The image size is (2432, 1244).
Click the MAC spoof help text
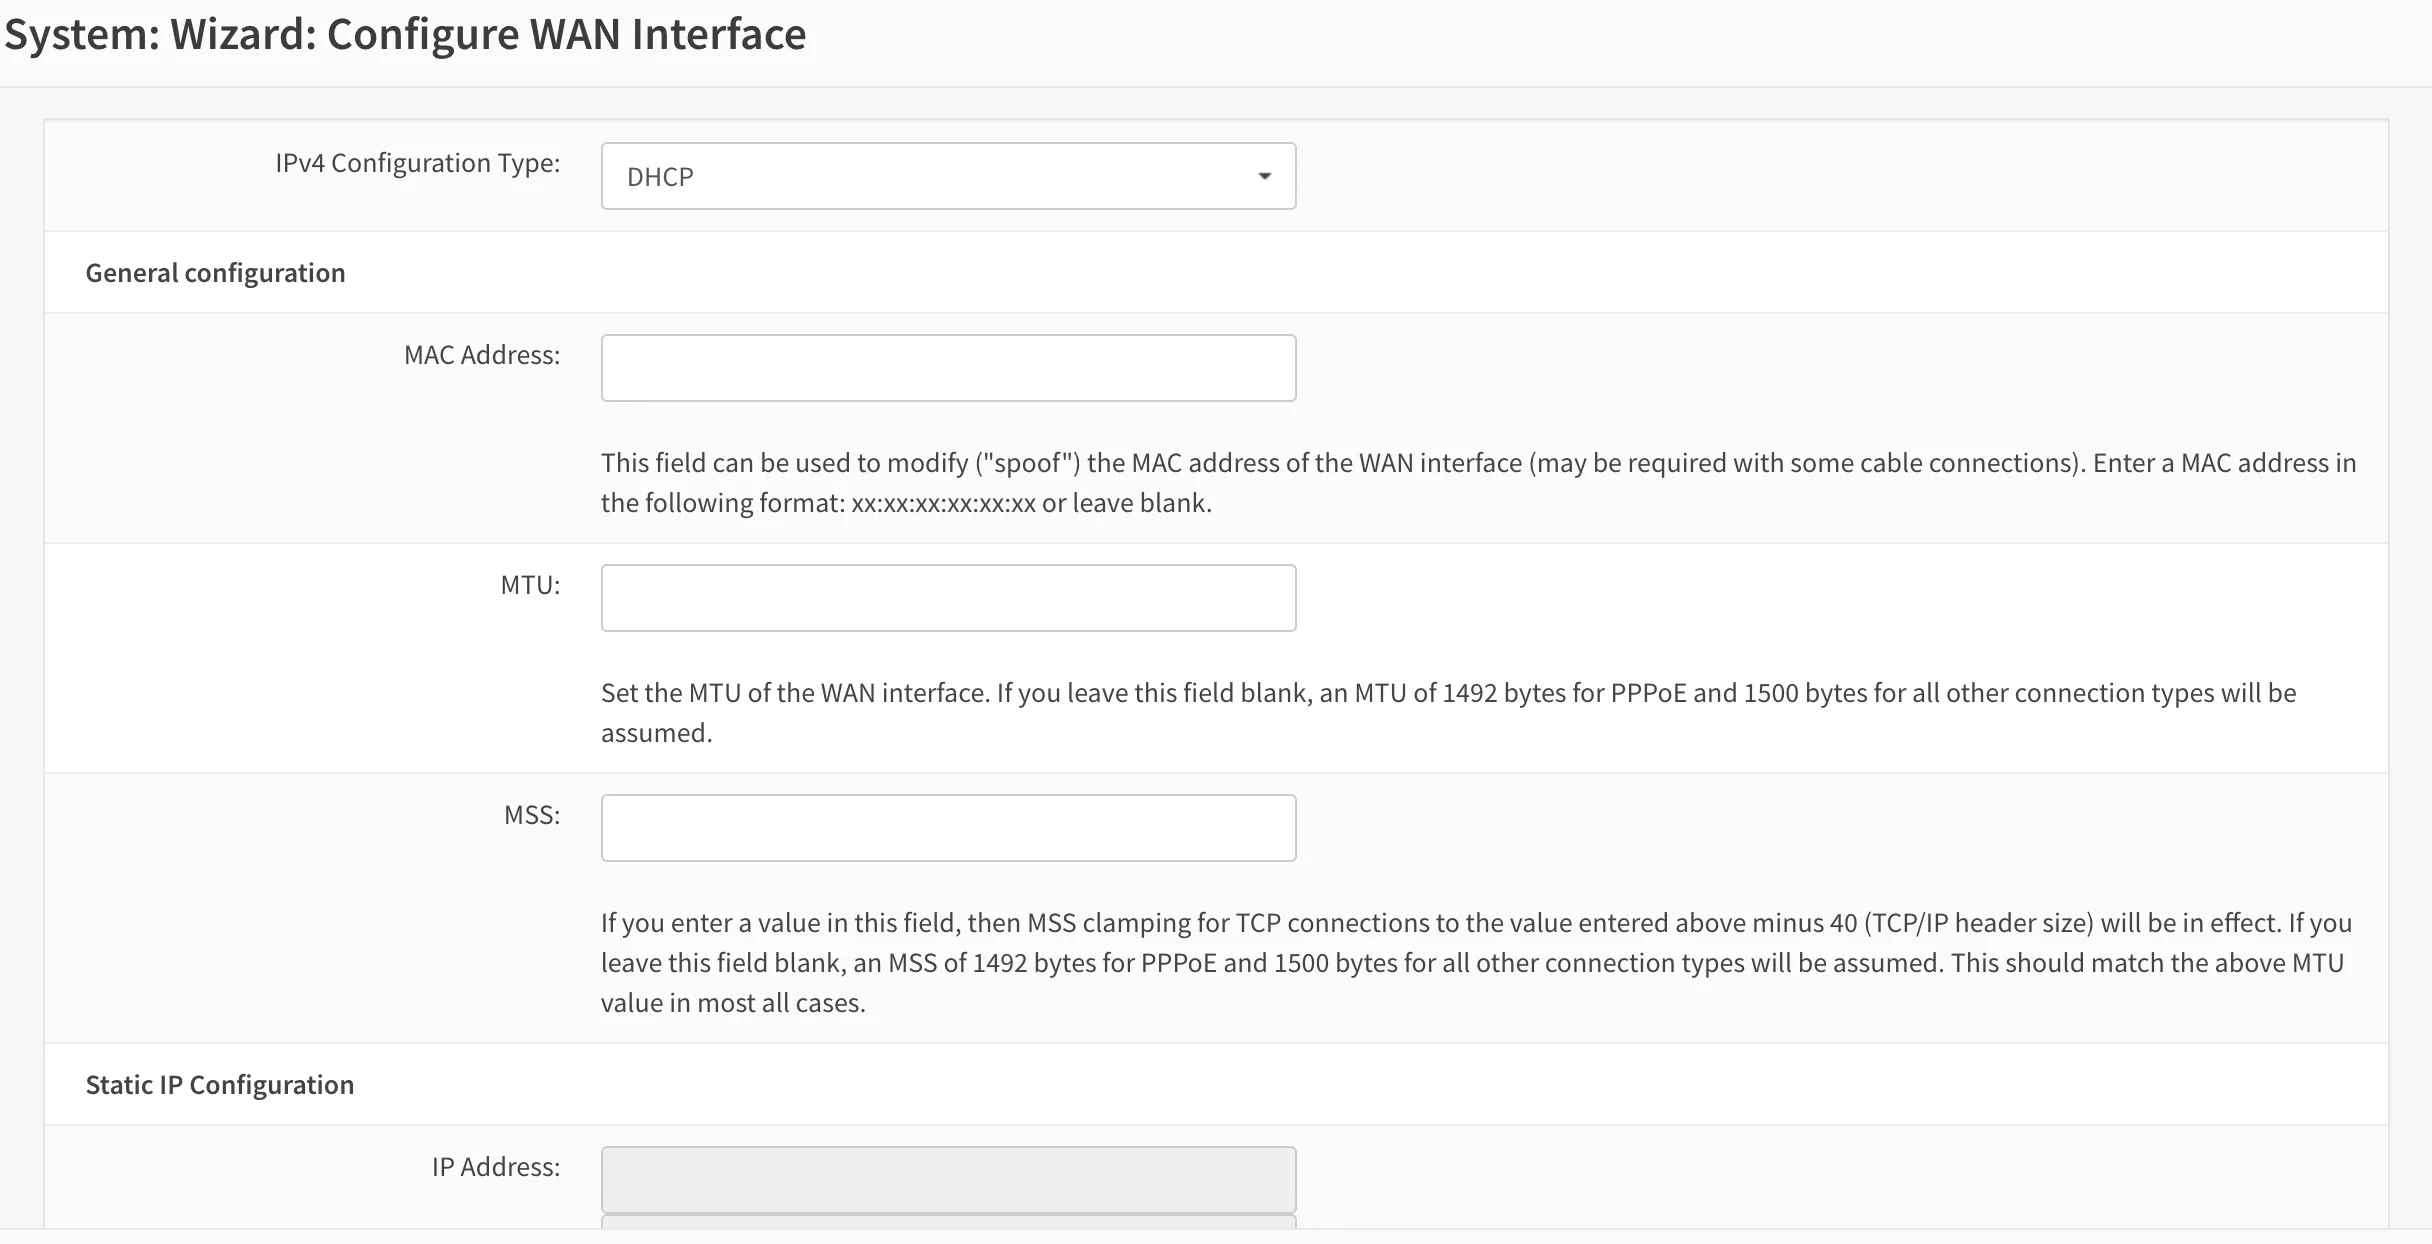(1478, 483)
